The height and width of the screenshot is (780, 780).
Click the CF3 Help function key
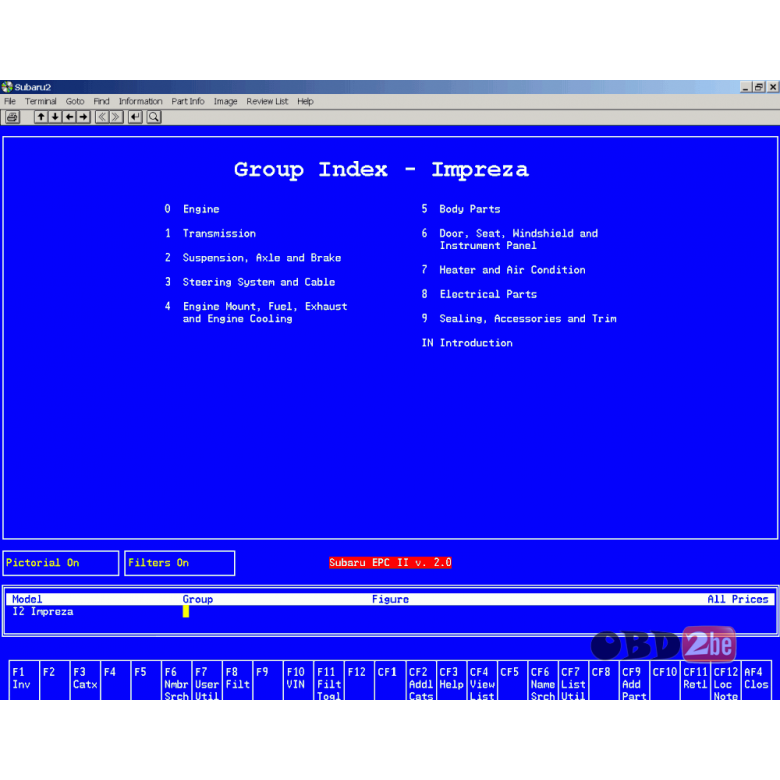pos(451,680)
